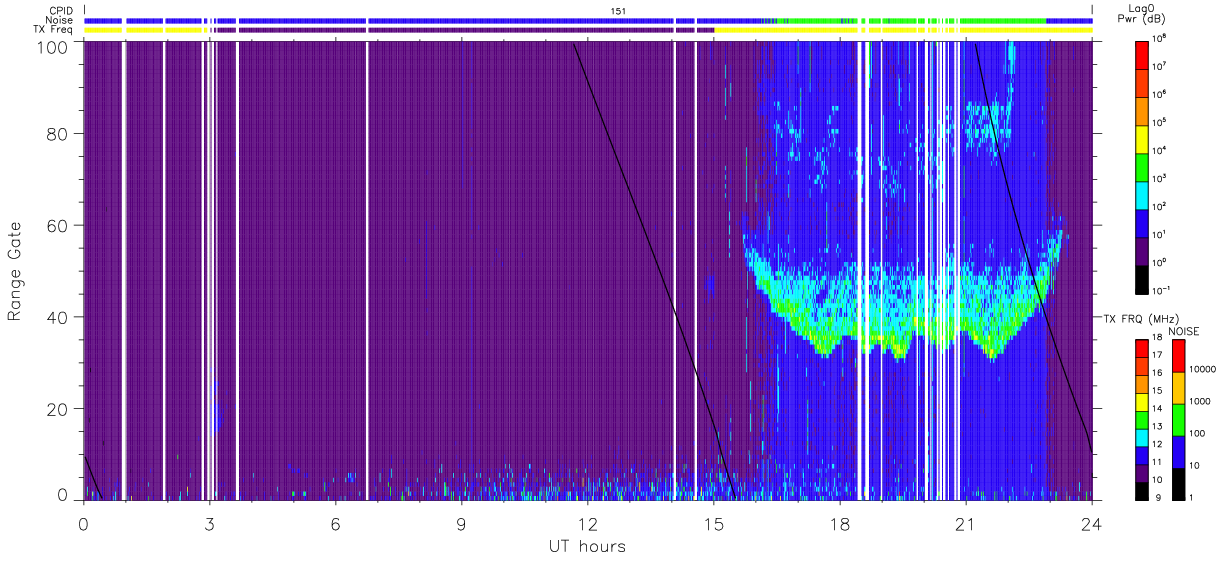Click the x-axis tick label '6'
This screenshot has width=1228, height=567.
(336, 522)
